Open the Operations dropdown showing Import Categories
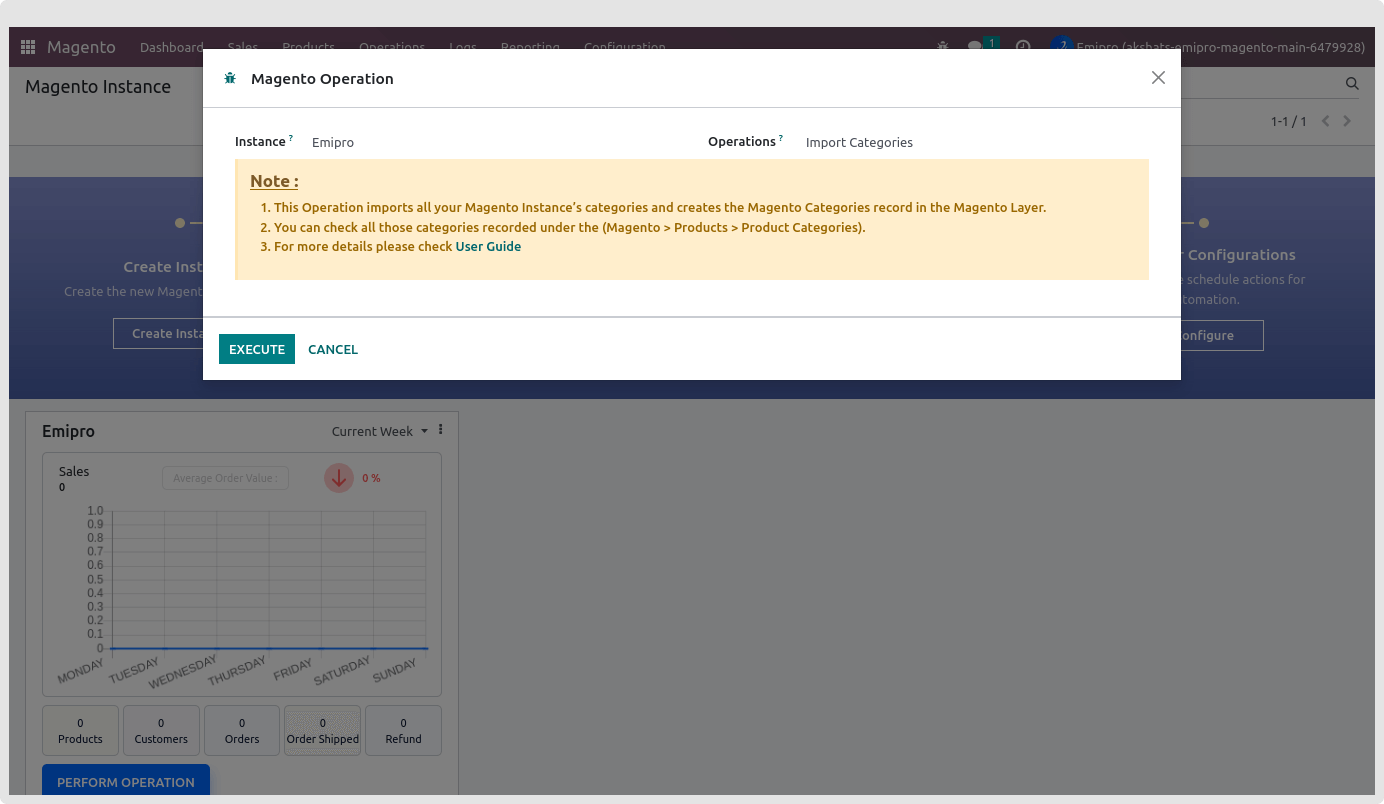 pyautogui.click(x=859, y=142)
